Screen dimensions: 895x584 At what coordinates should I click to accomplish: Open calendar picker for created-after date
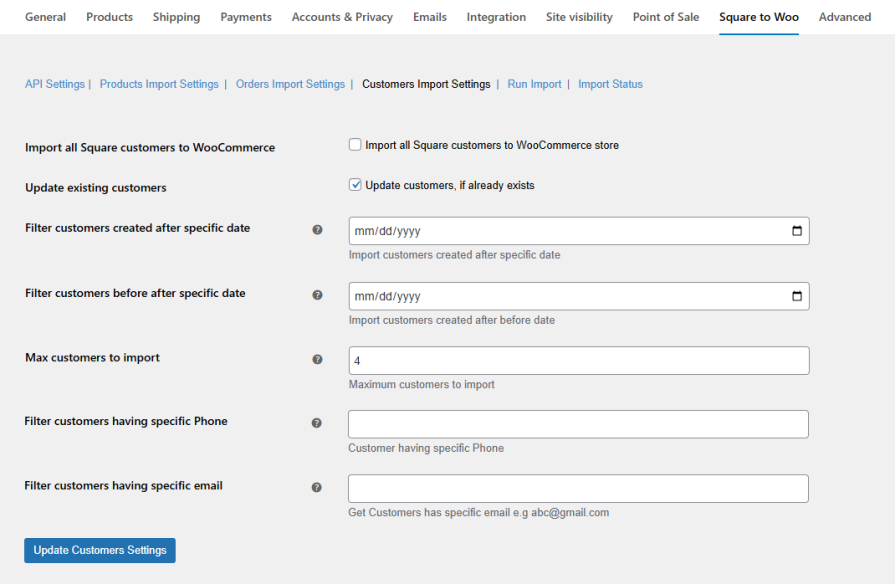point(797,231)
